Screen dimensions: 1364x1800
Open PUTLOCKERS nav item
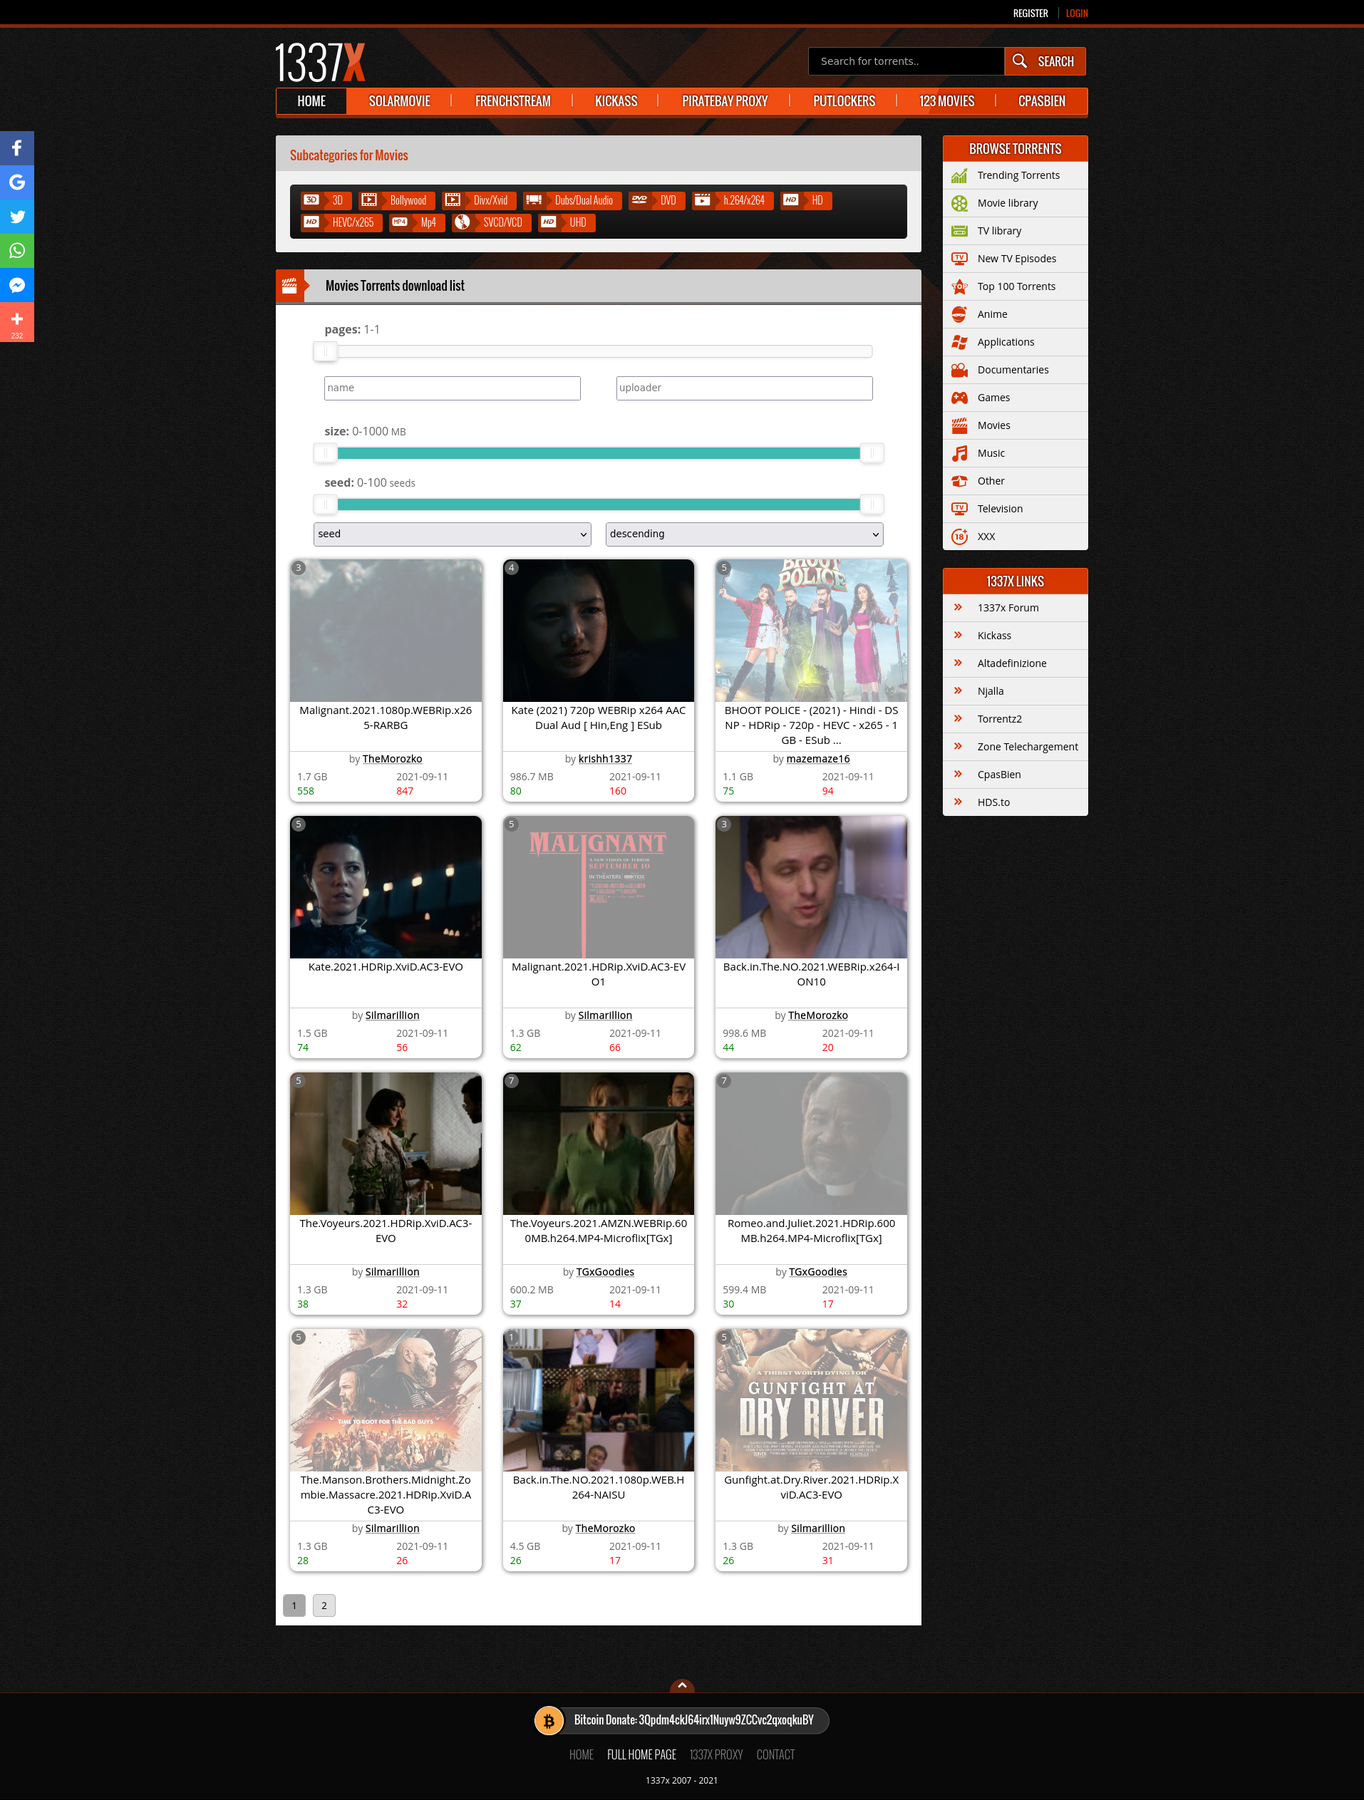(x=844, y=101)
